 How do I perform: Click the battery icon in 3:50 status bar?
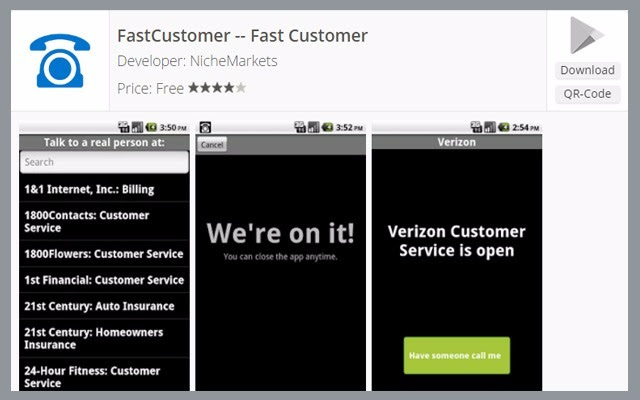coord(151,127)
